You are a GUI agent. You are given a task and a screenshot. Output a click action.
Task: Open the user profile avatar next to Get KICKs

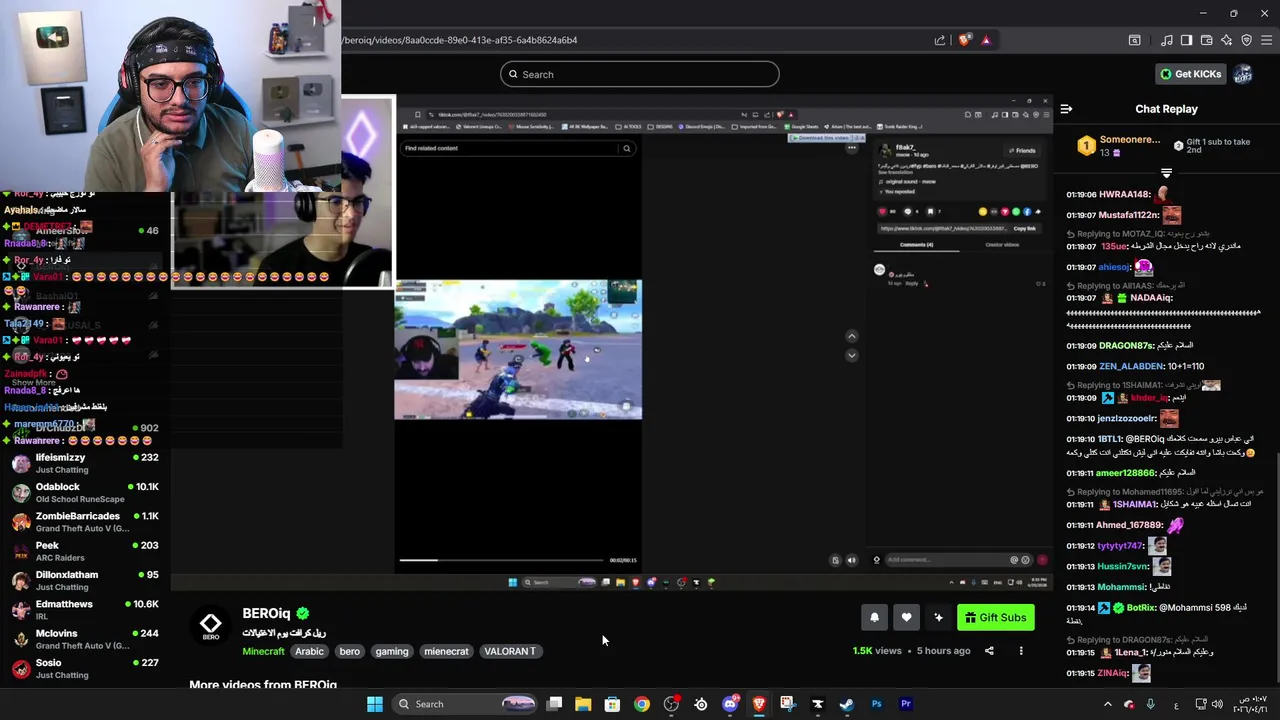[x=1243, y=74]
